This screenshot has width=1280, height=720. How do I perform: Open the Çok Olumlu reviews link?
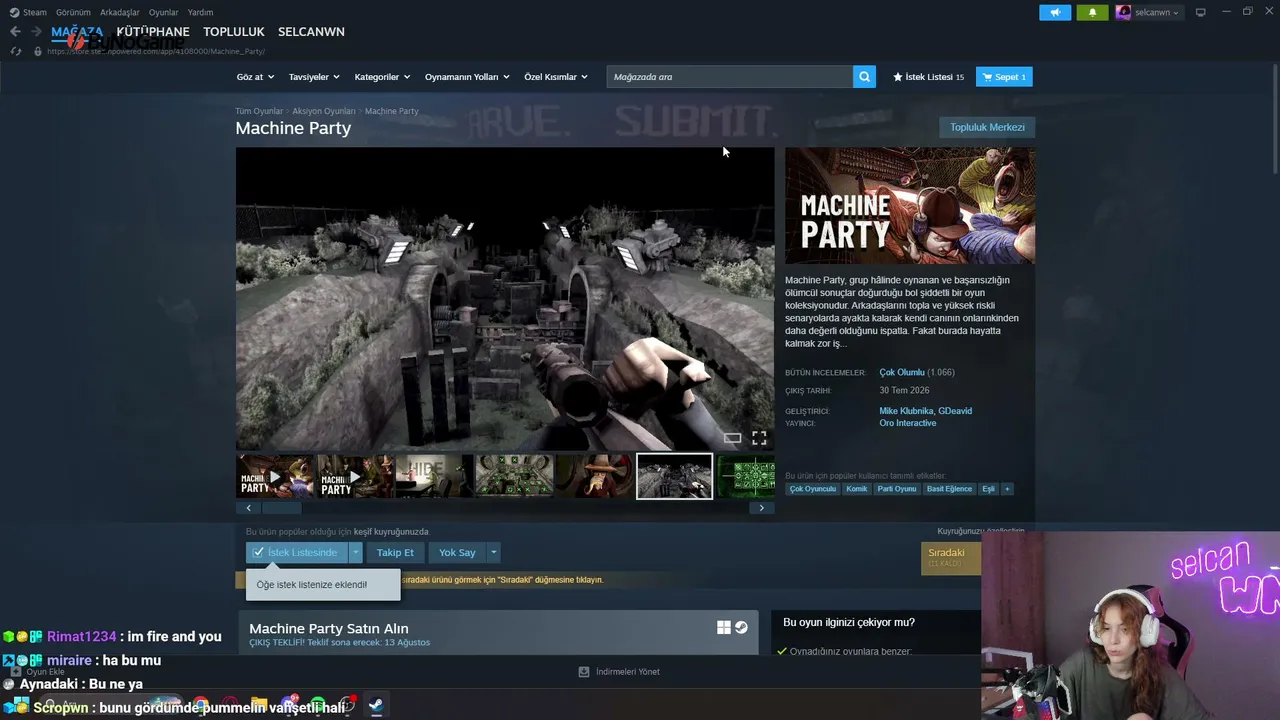pos(902,372)
